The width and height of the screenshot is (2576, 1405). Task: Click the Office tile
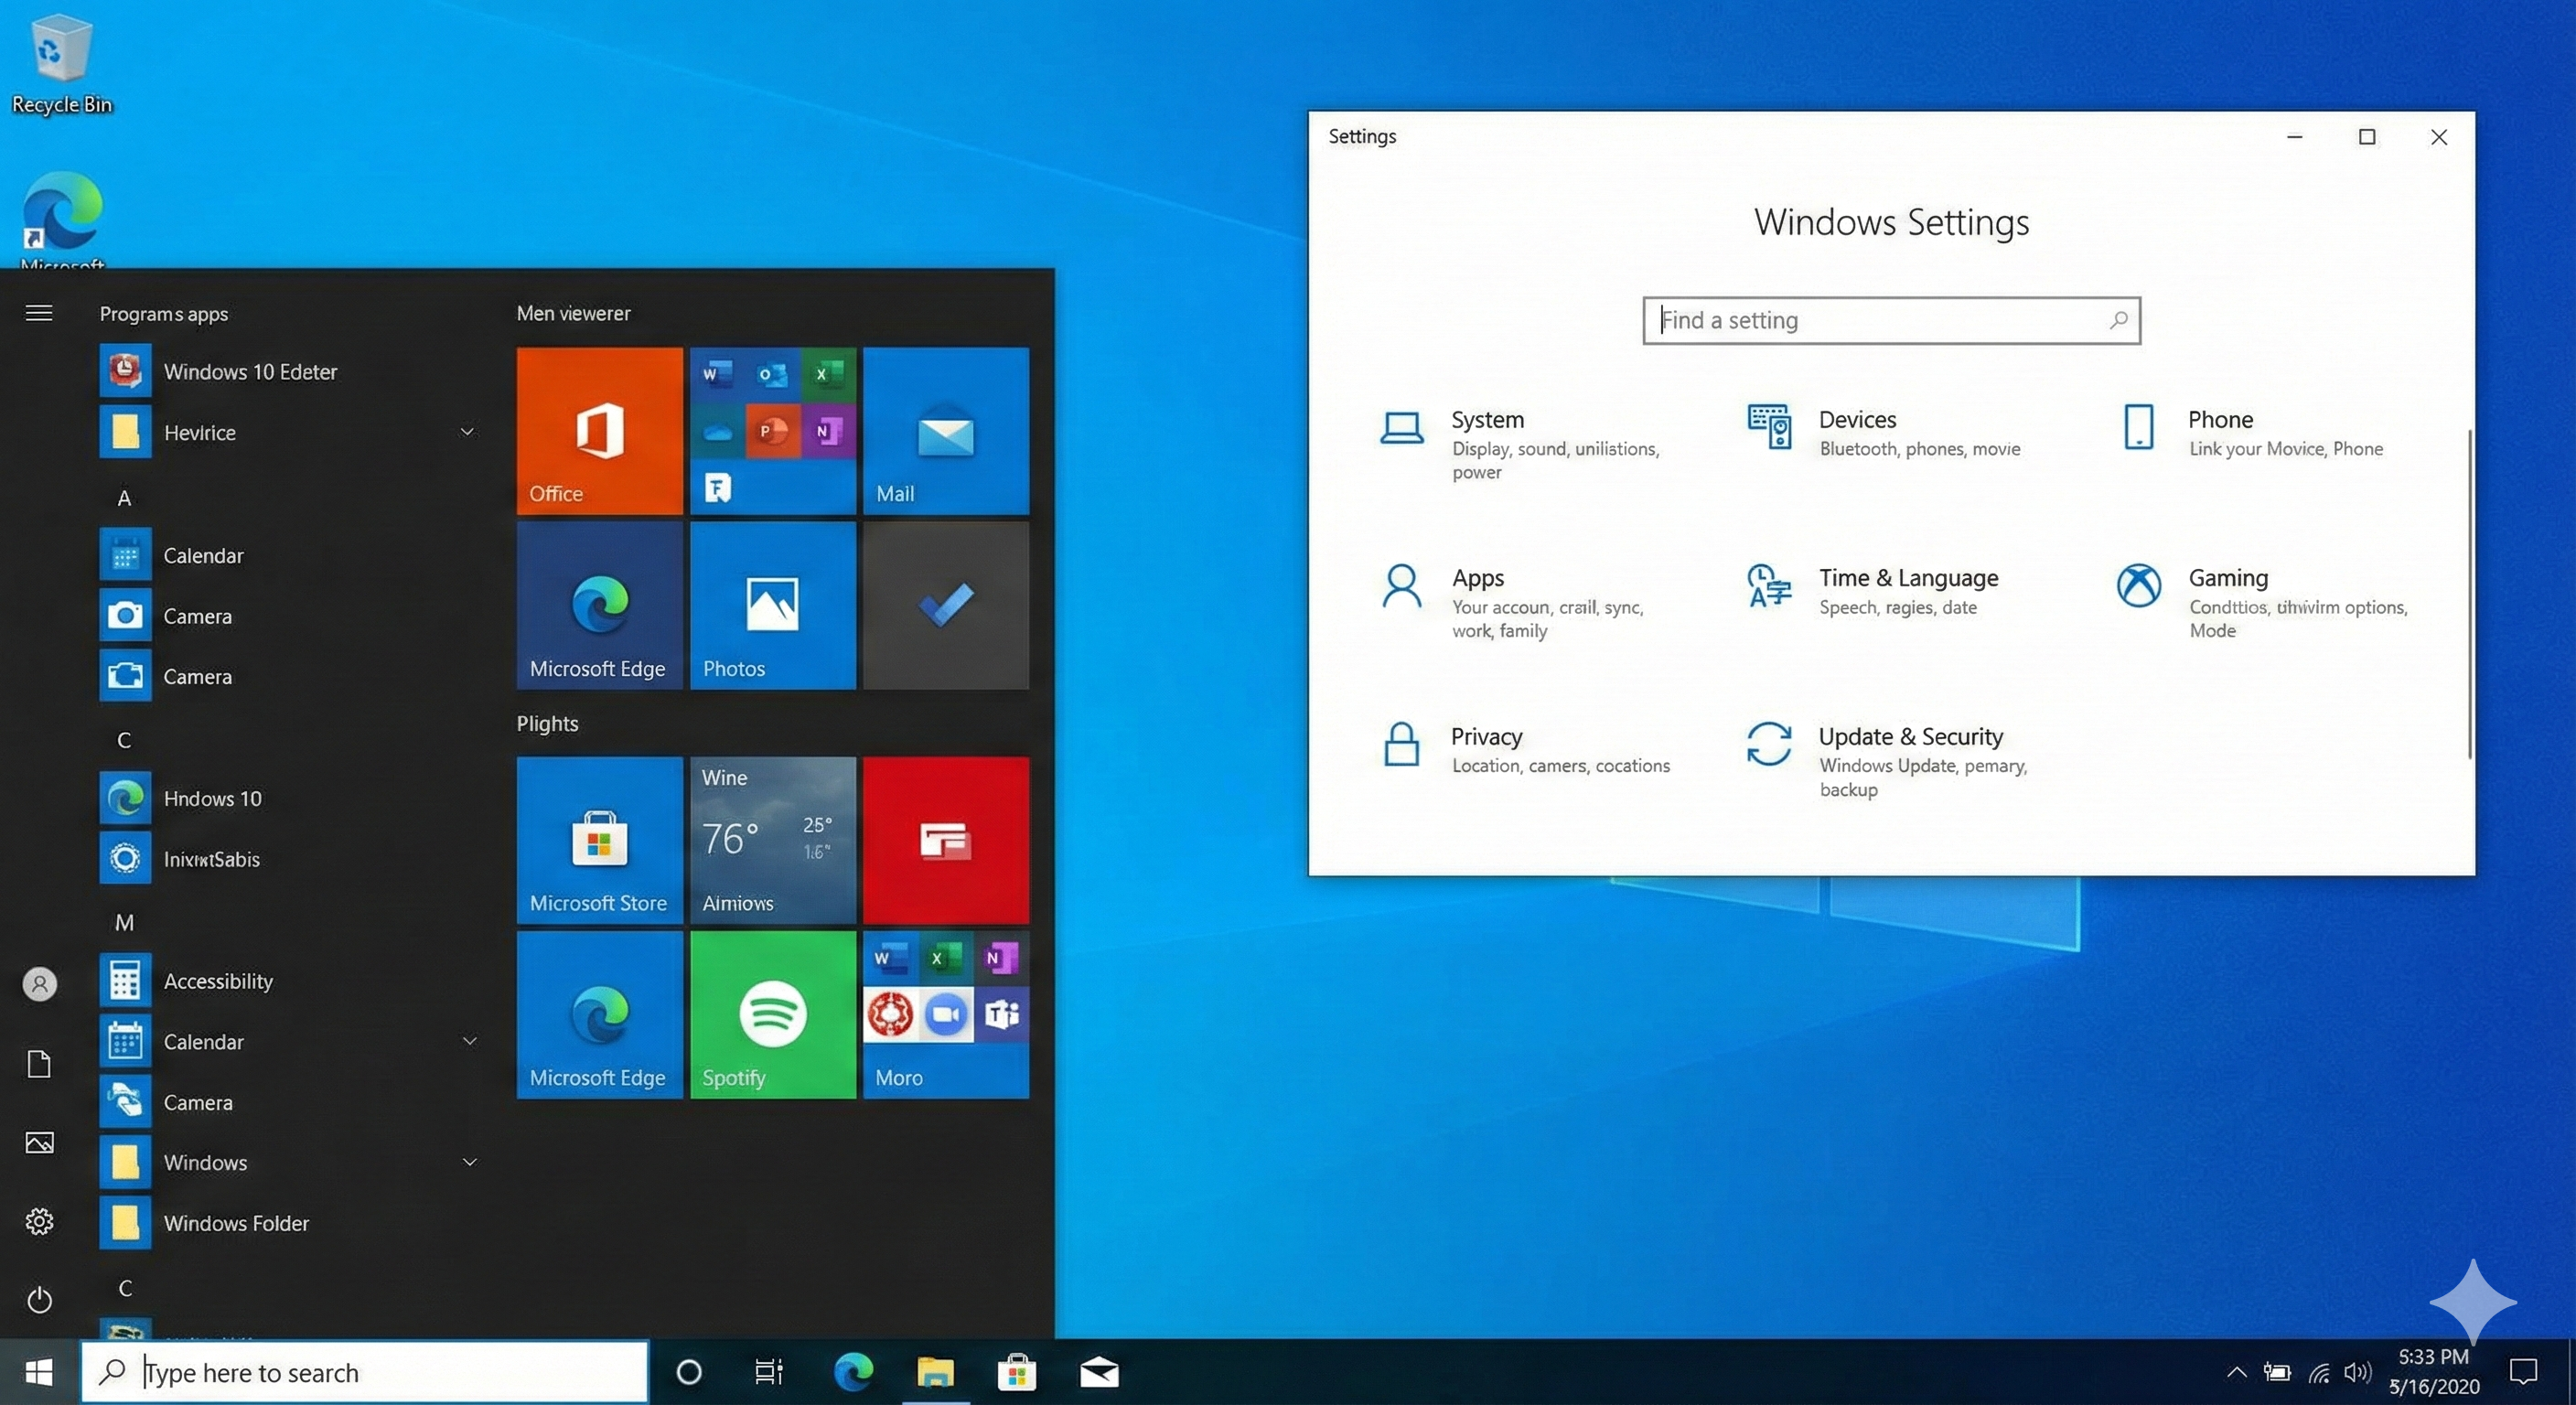pyautogui.click(x=599, y=430)
